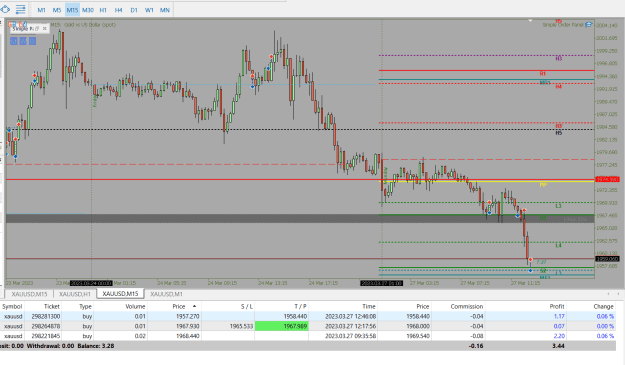Image resolution: width=625 pixels, height=365 pixels.
Task: Click profit value 2.20
Action: pyautogui.click(x=559, y=336)
